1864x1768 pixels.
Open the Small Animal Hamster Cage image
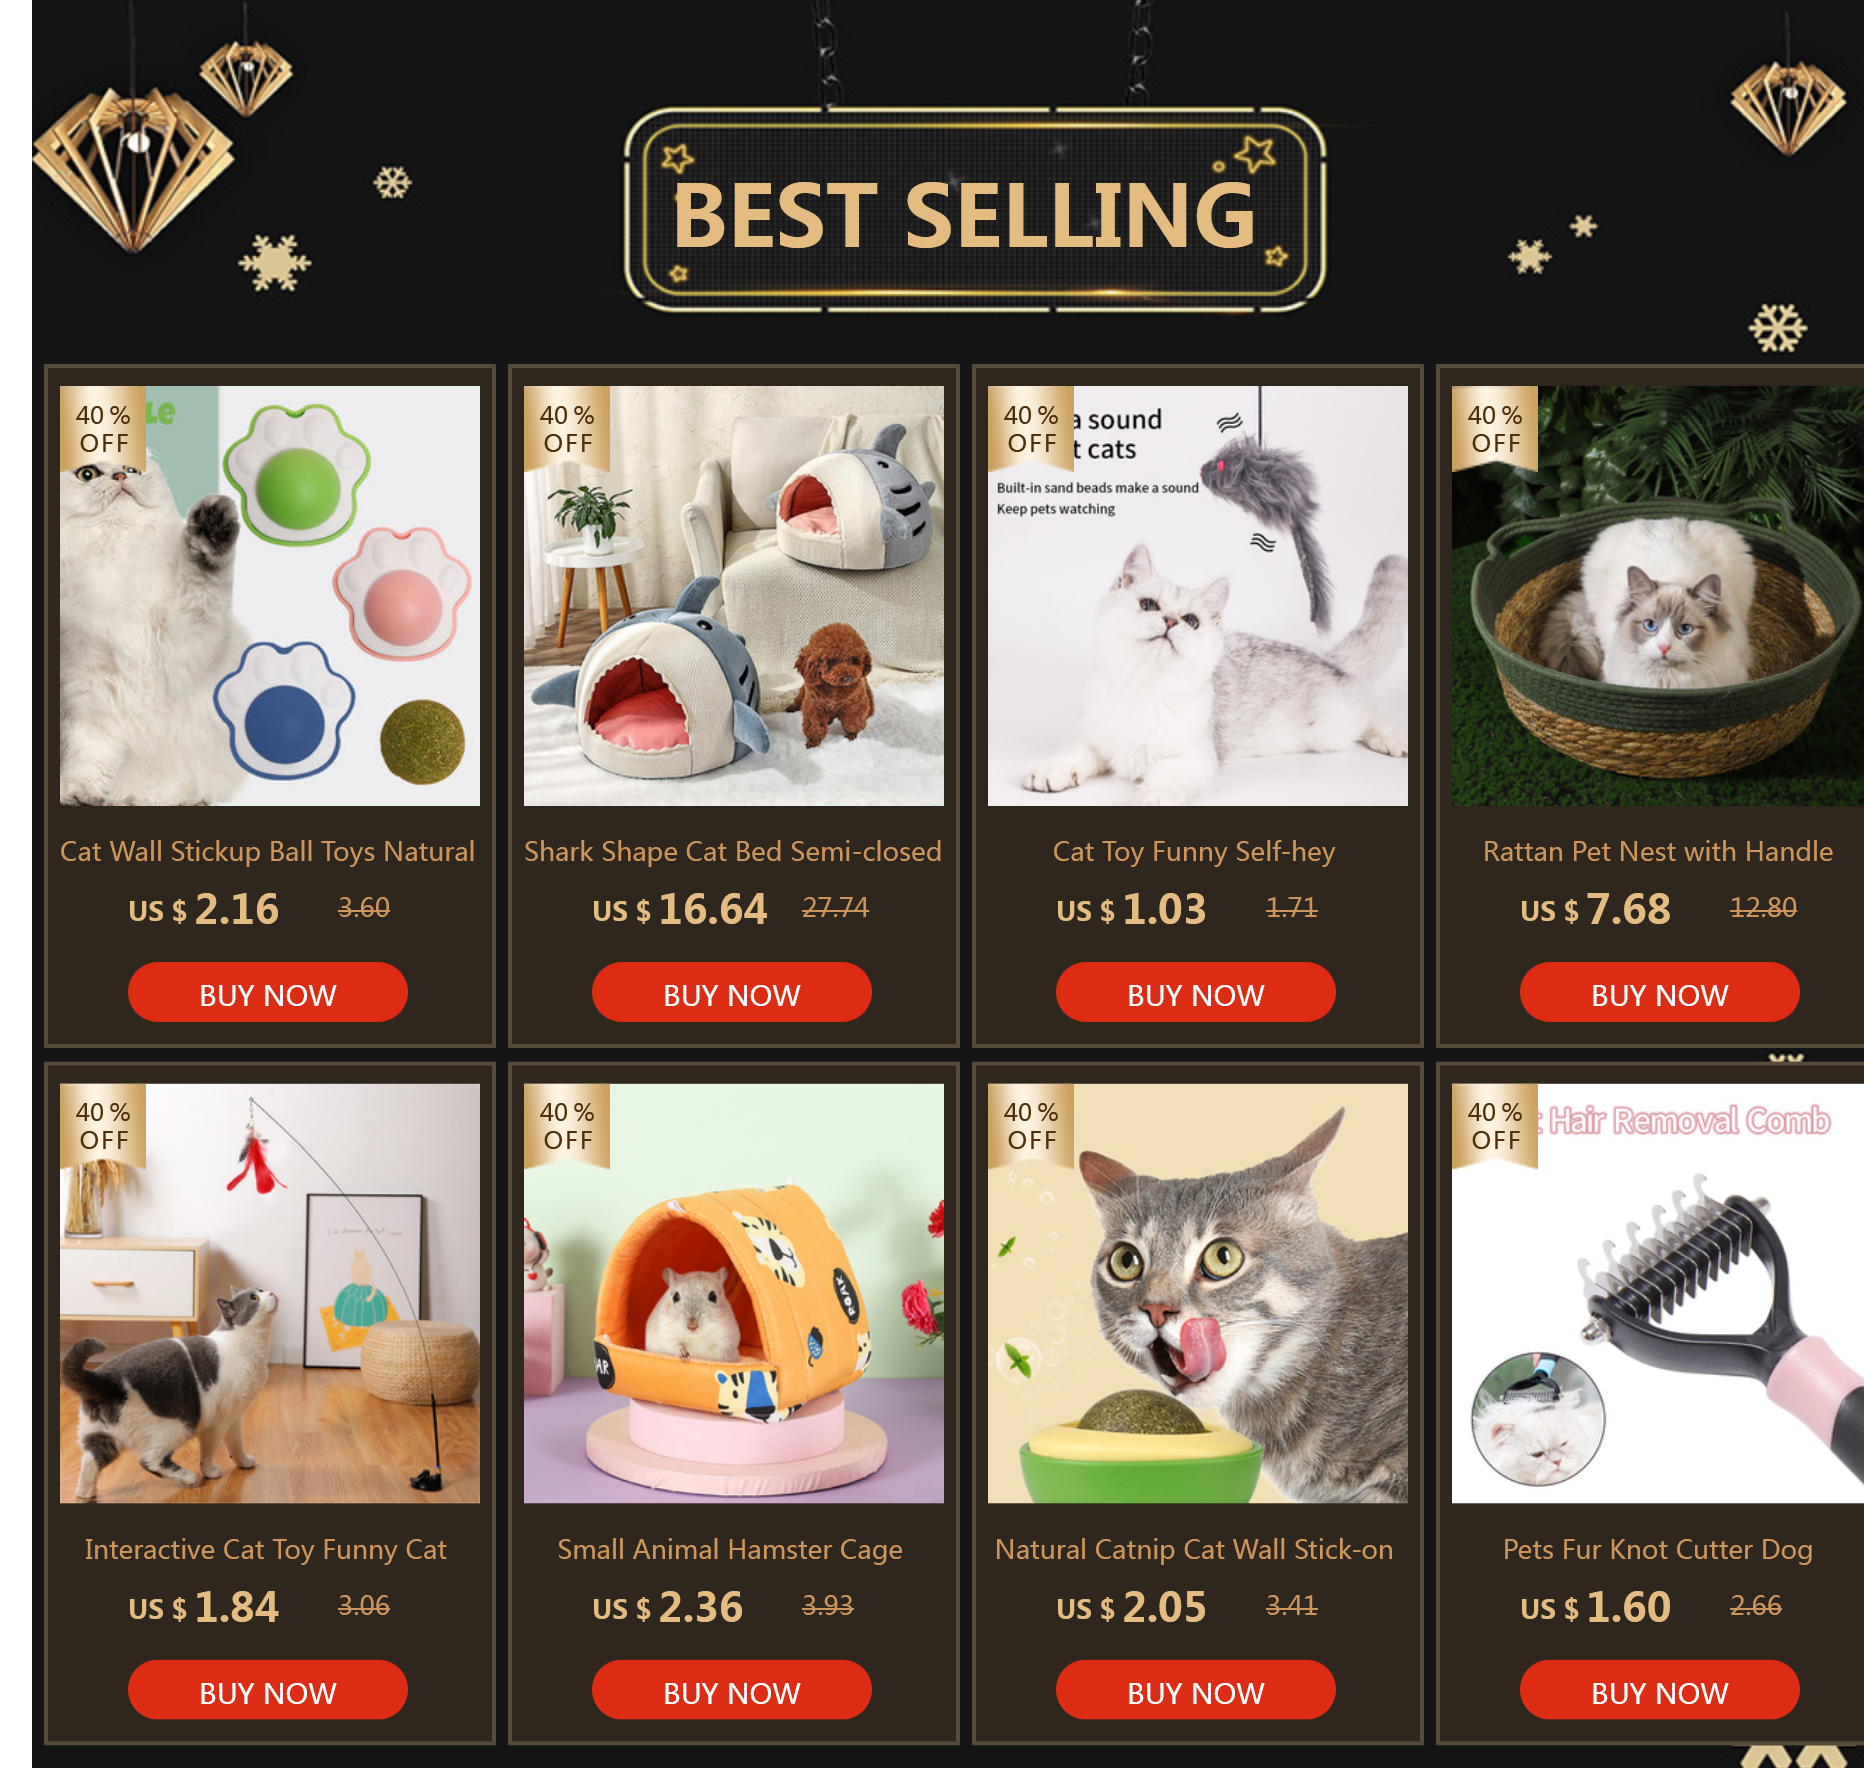[734, 1294]
